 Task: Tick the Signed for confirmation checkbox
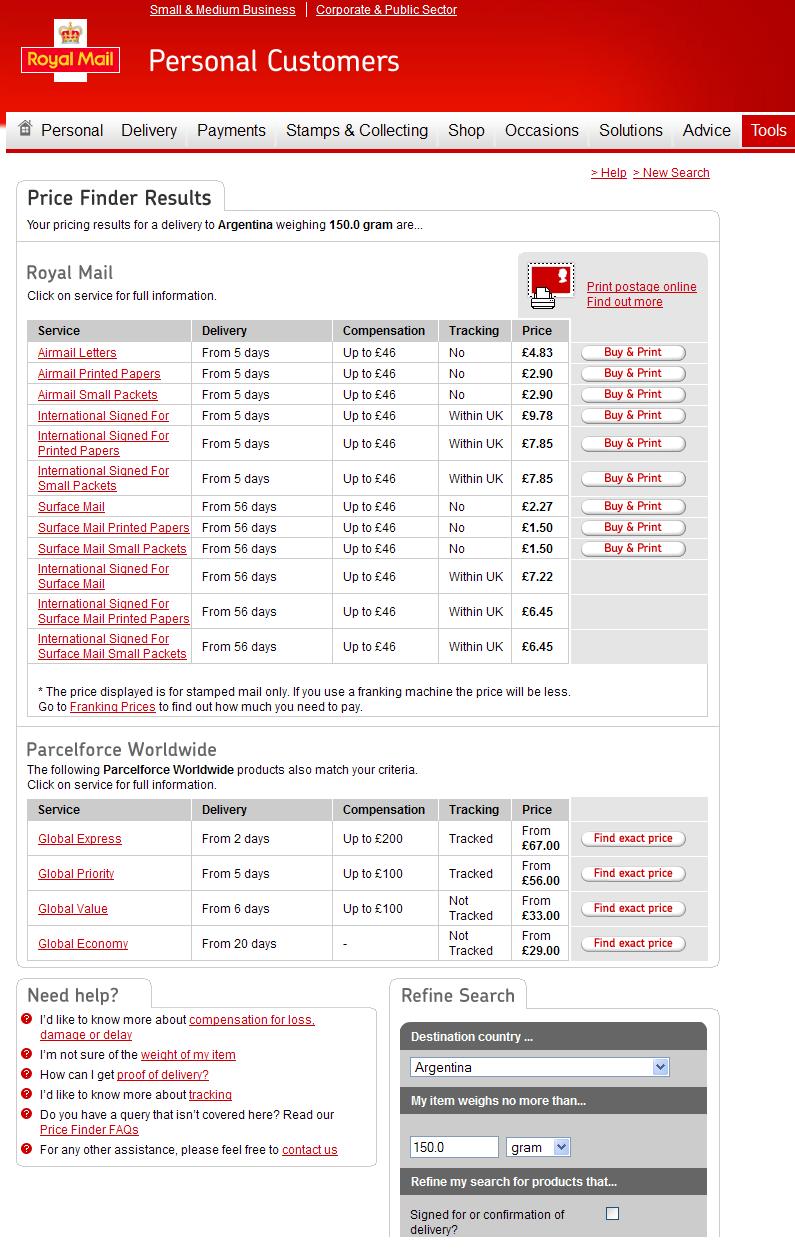tap(613, 1213)
